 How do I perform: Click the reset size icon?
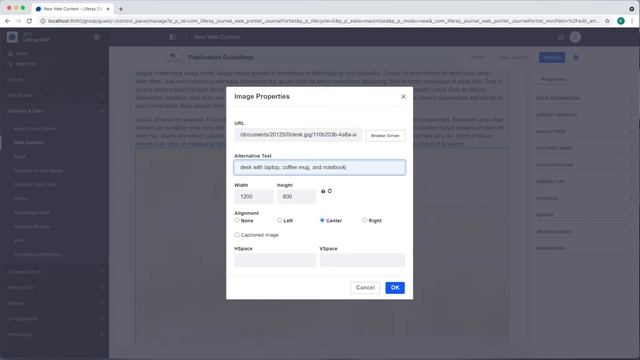pos(330,191)
